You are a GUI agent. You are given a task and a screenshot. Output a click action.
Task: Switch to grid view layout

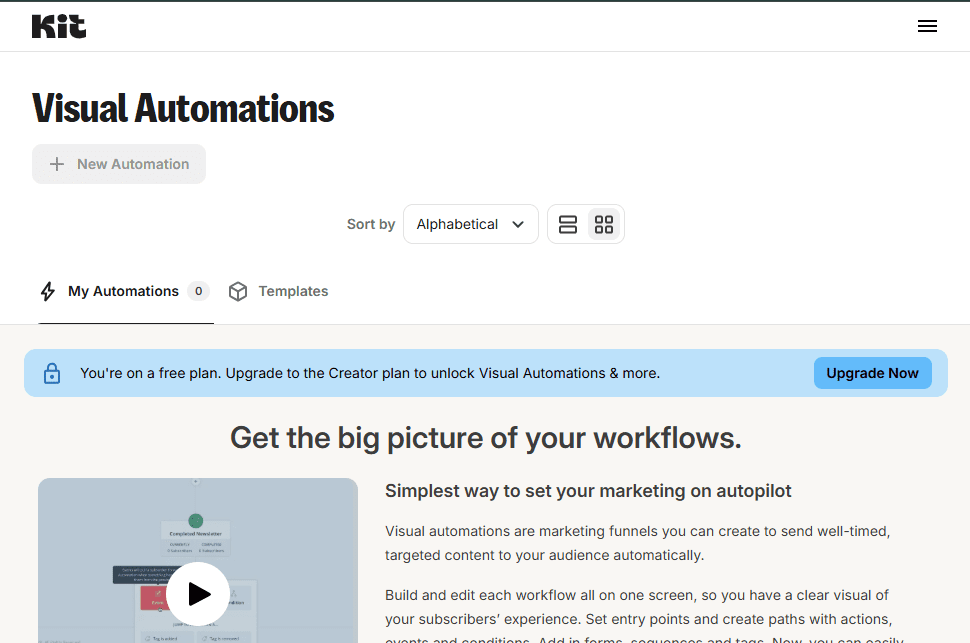pos(604,224)
